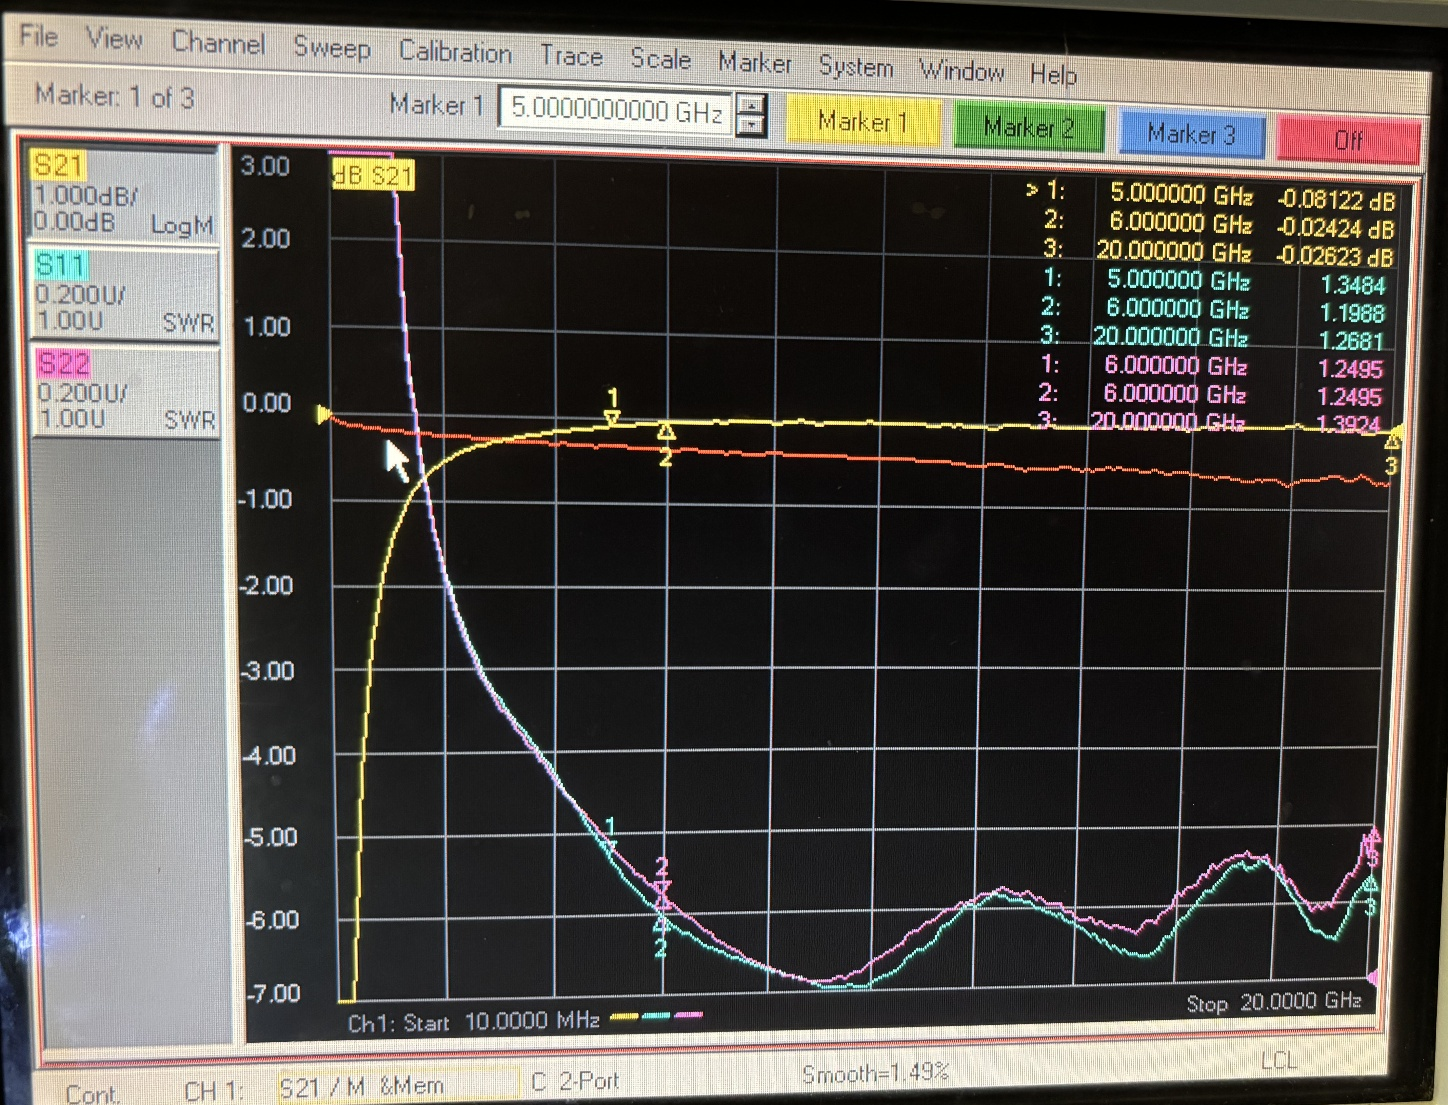
Task: Select the S22 trace status panel
Action: click(x=122, y=390)
